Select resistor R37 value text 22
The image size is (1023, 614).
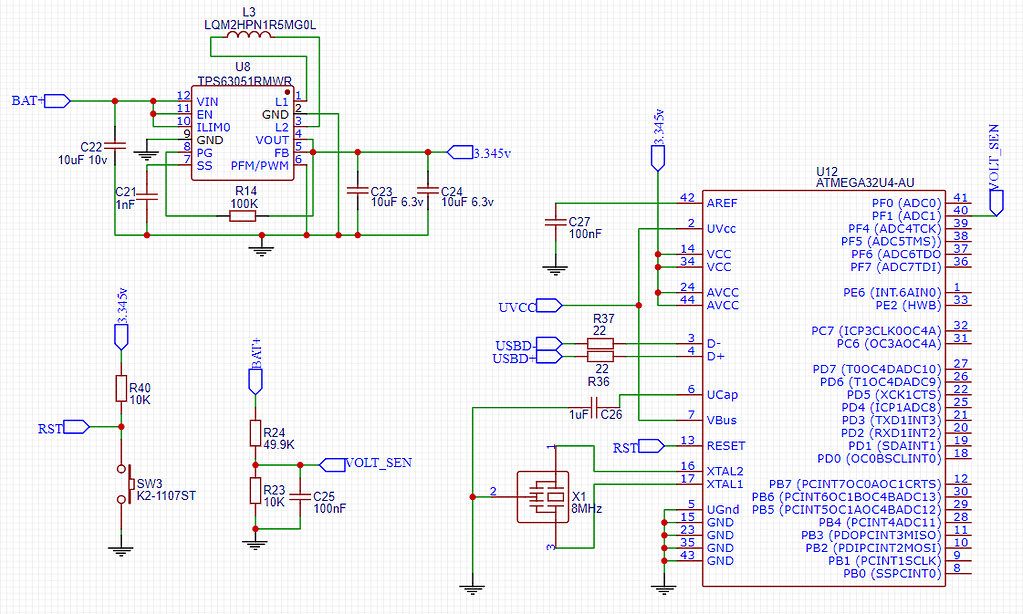(x=599, y=329)
